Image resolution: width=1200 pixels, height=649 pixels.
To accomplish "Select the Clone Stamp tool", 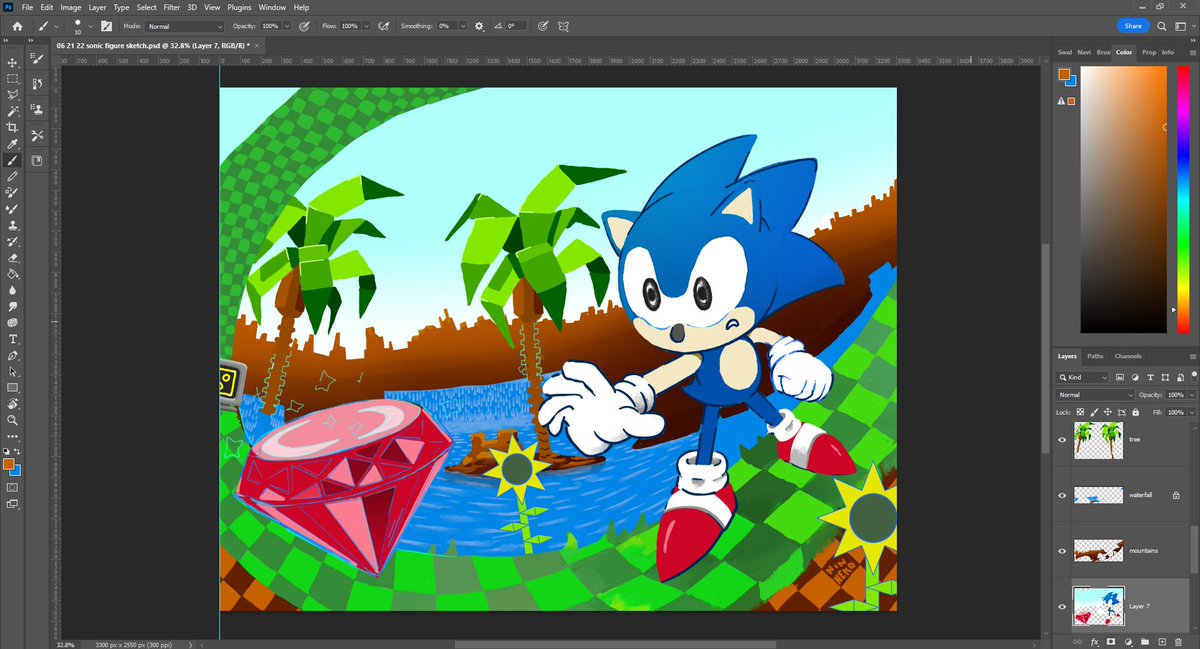I will 13,225.
